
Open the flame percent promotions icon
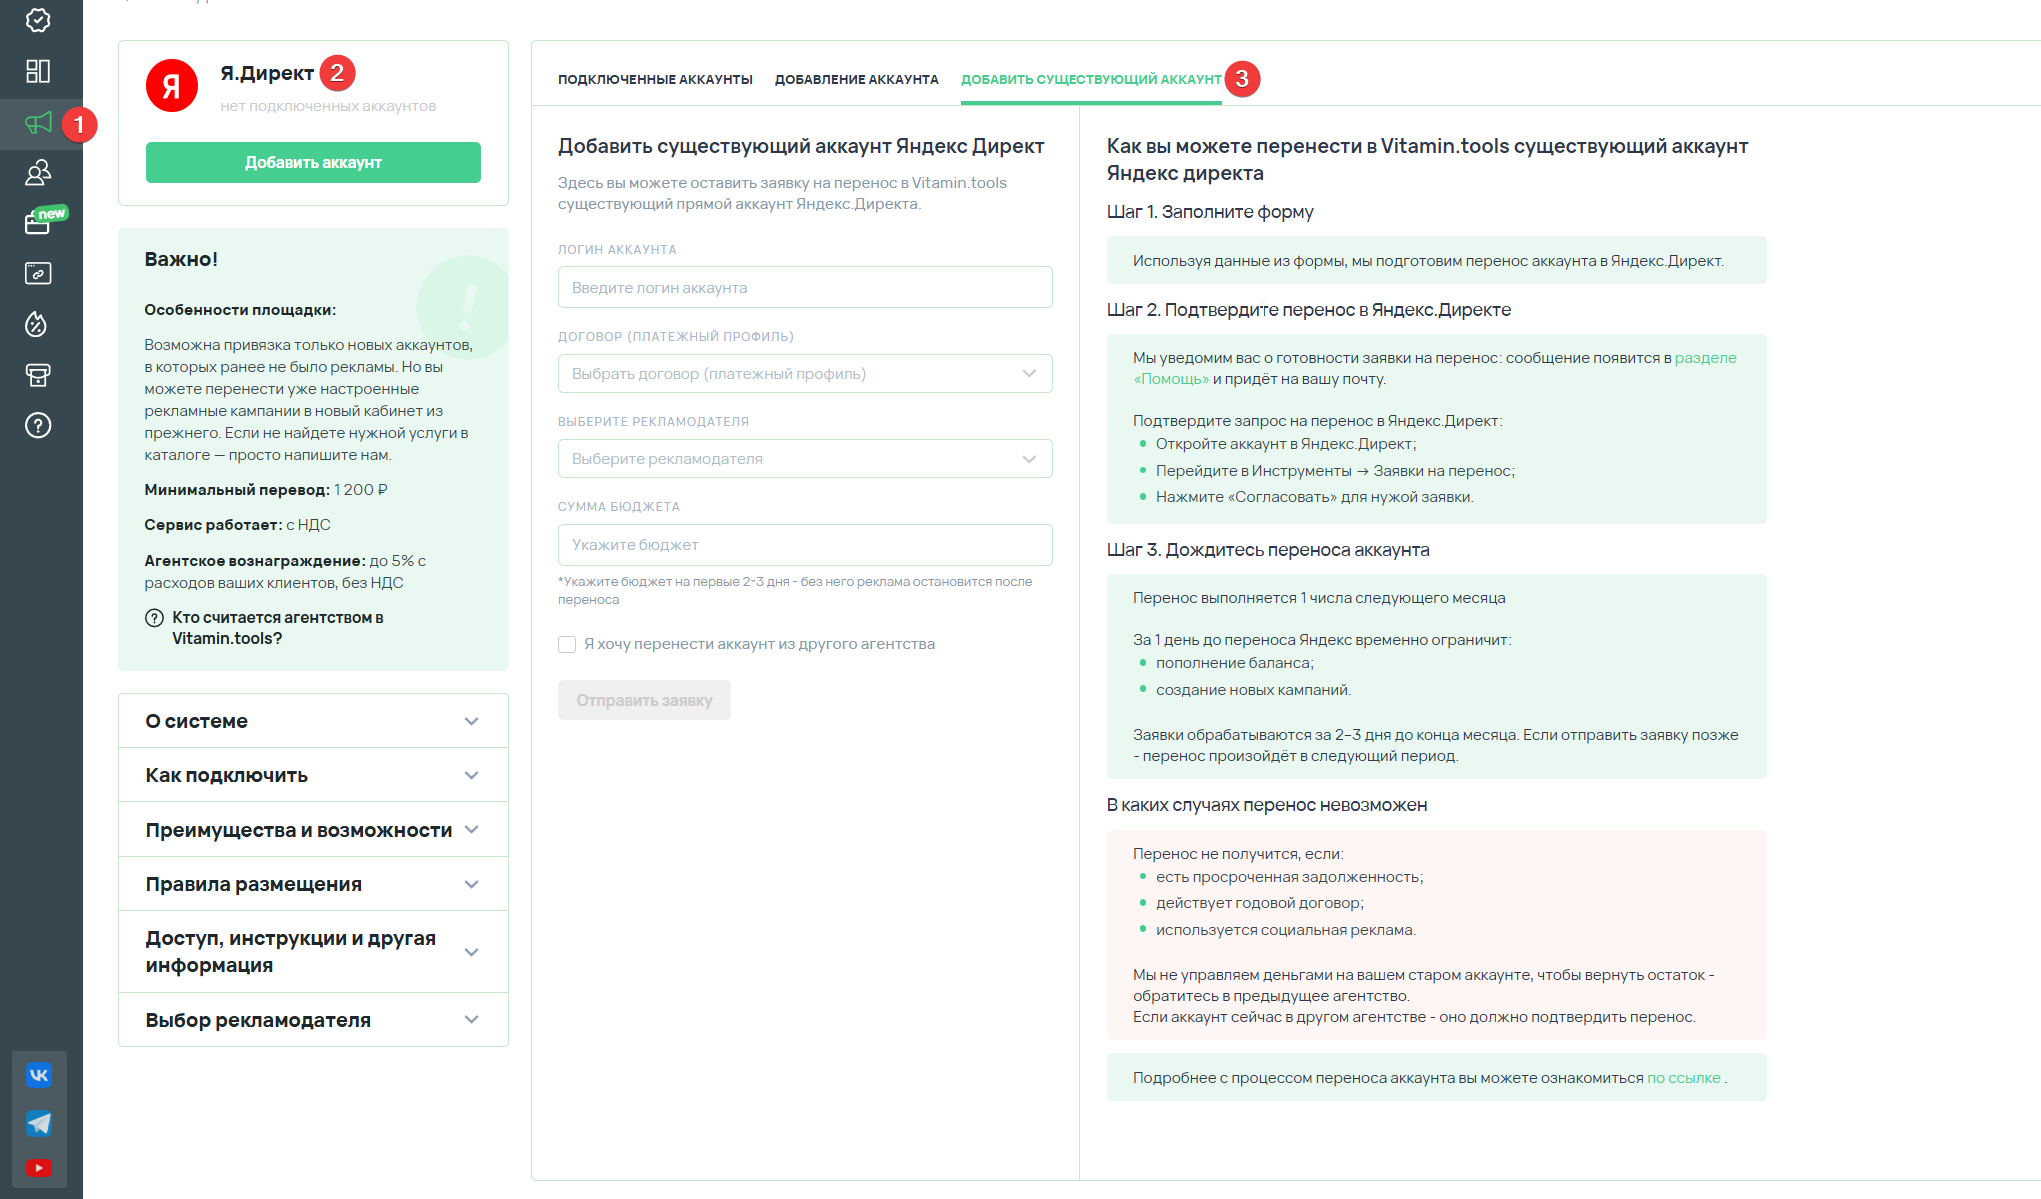point(38,324)
